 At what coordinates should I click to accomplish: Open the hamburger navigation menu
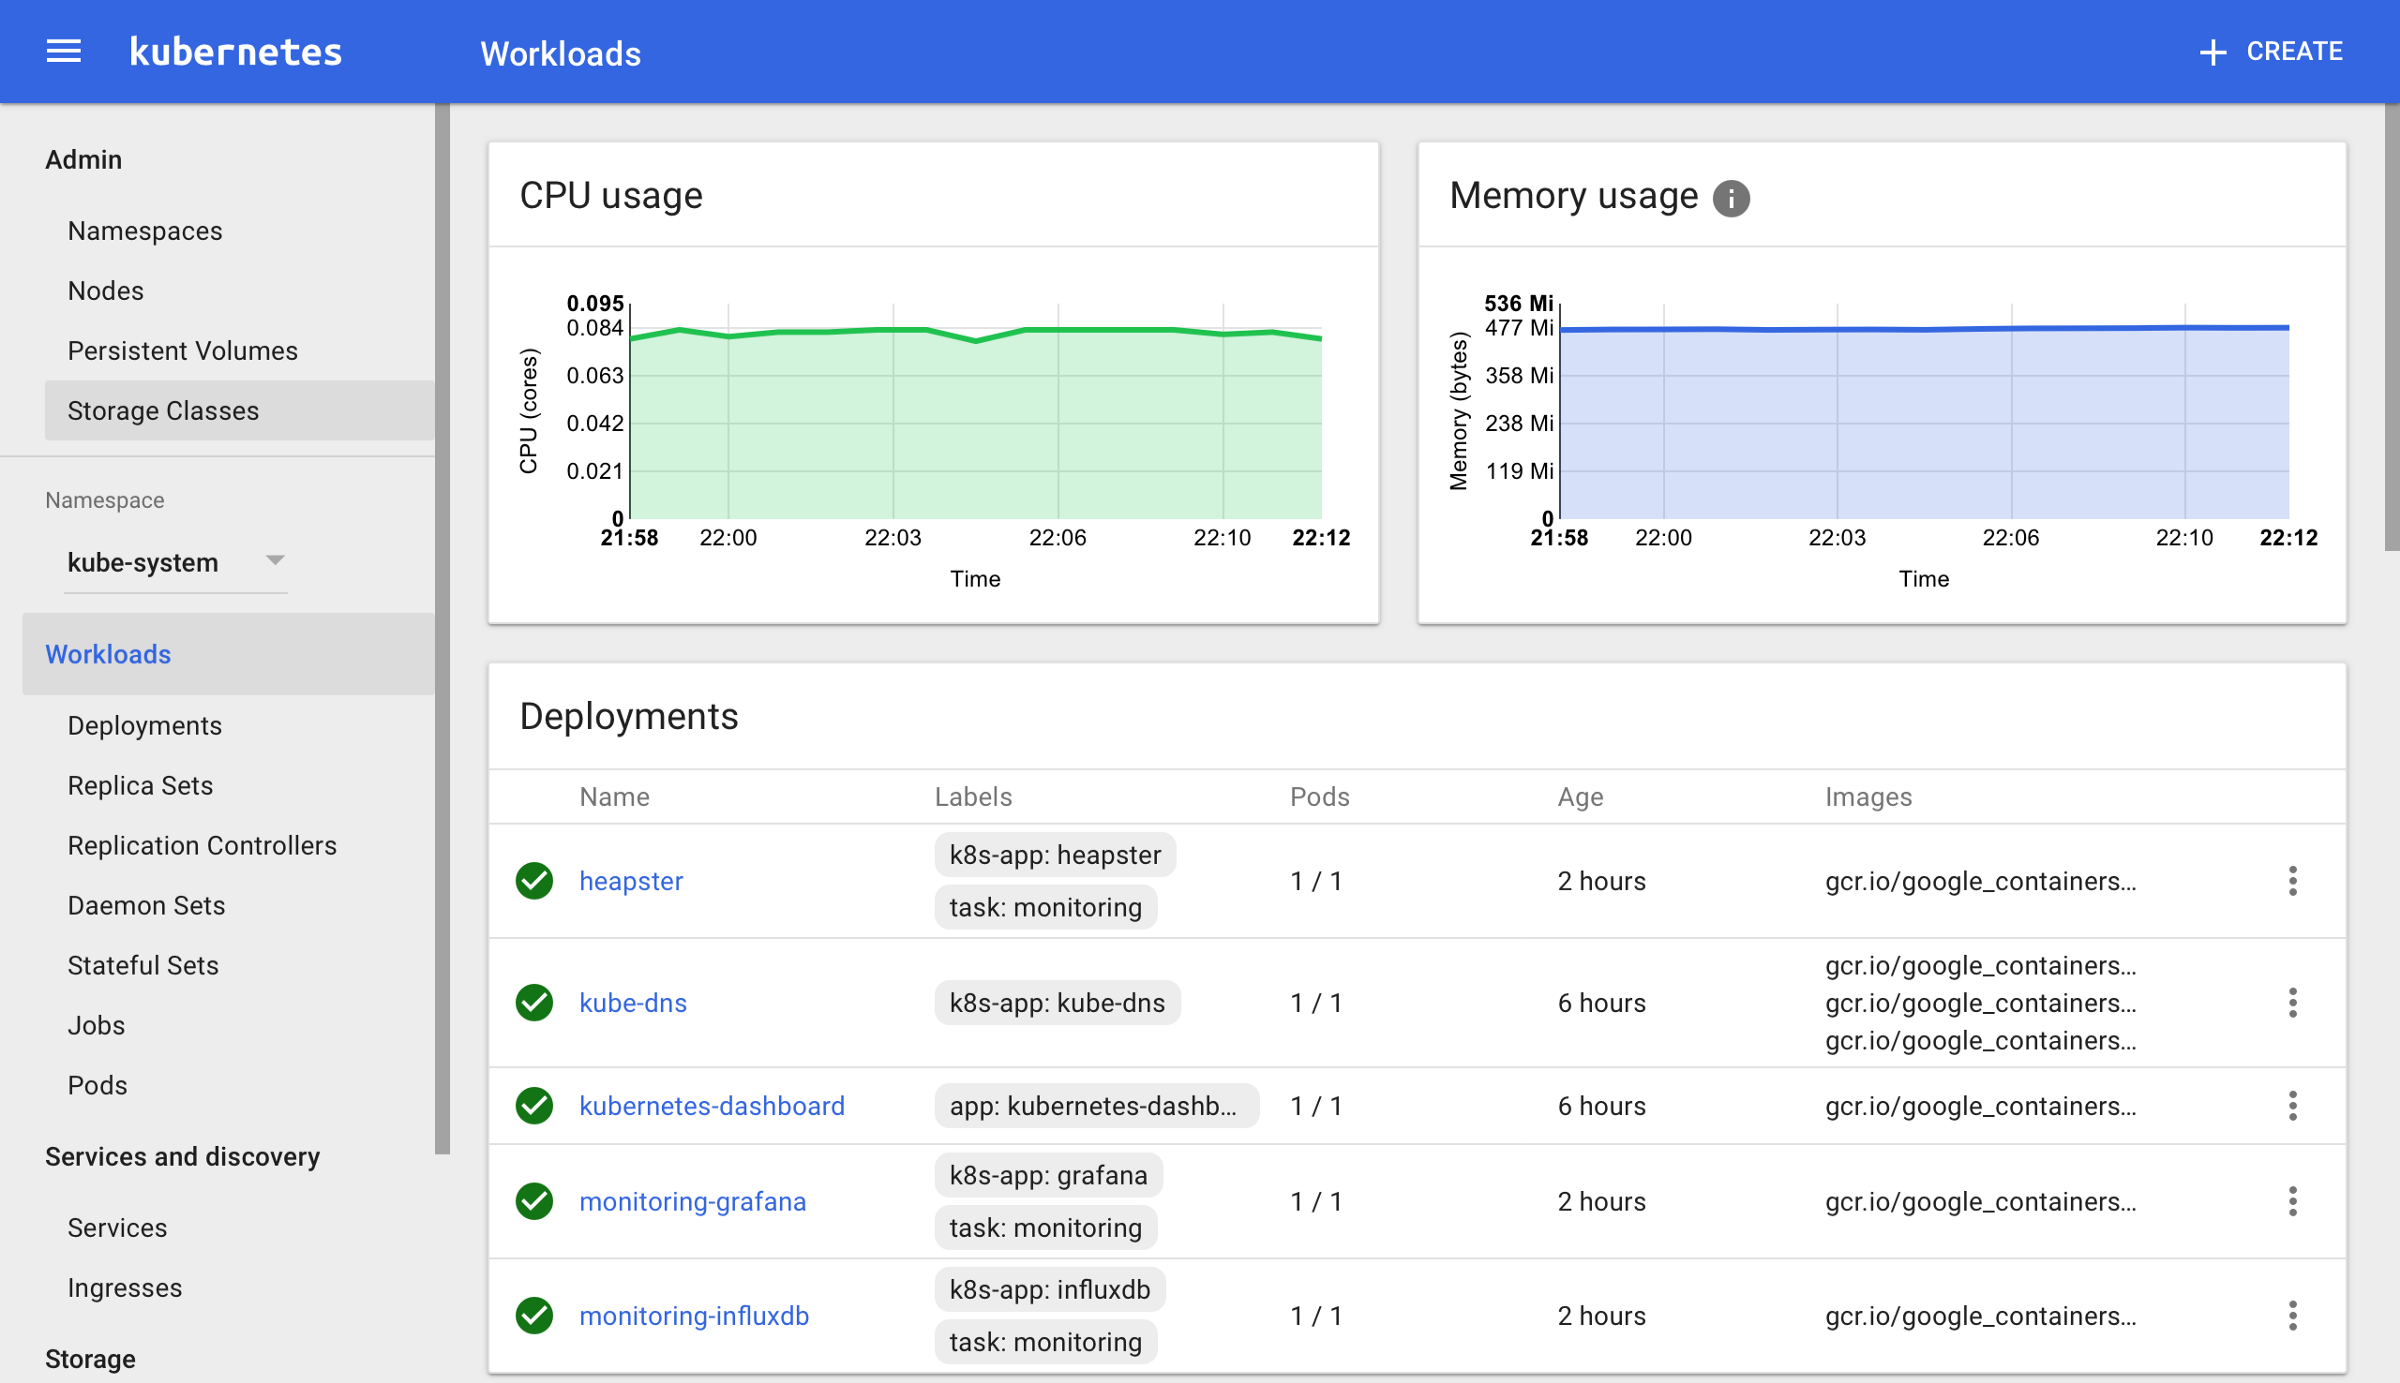(x=63, y=51)
